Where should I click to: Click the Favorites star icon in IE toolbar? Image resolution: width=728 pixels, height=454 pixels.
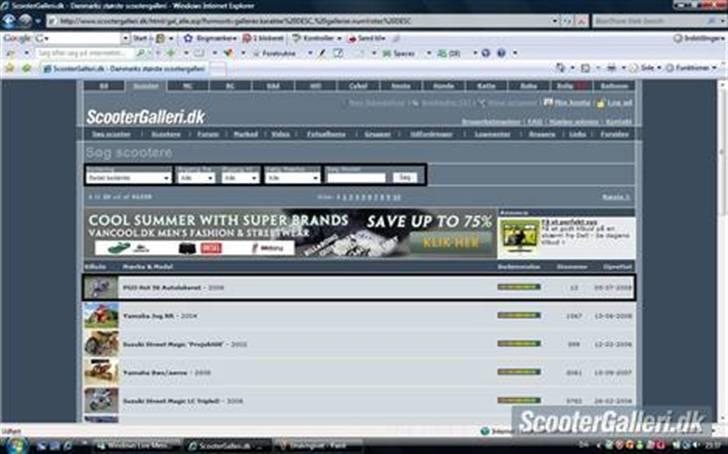click(10, 68)
